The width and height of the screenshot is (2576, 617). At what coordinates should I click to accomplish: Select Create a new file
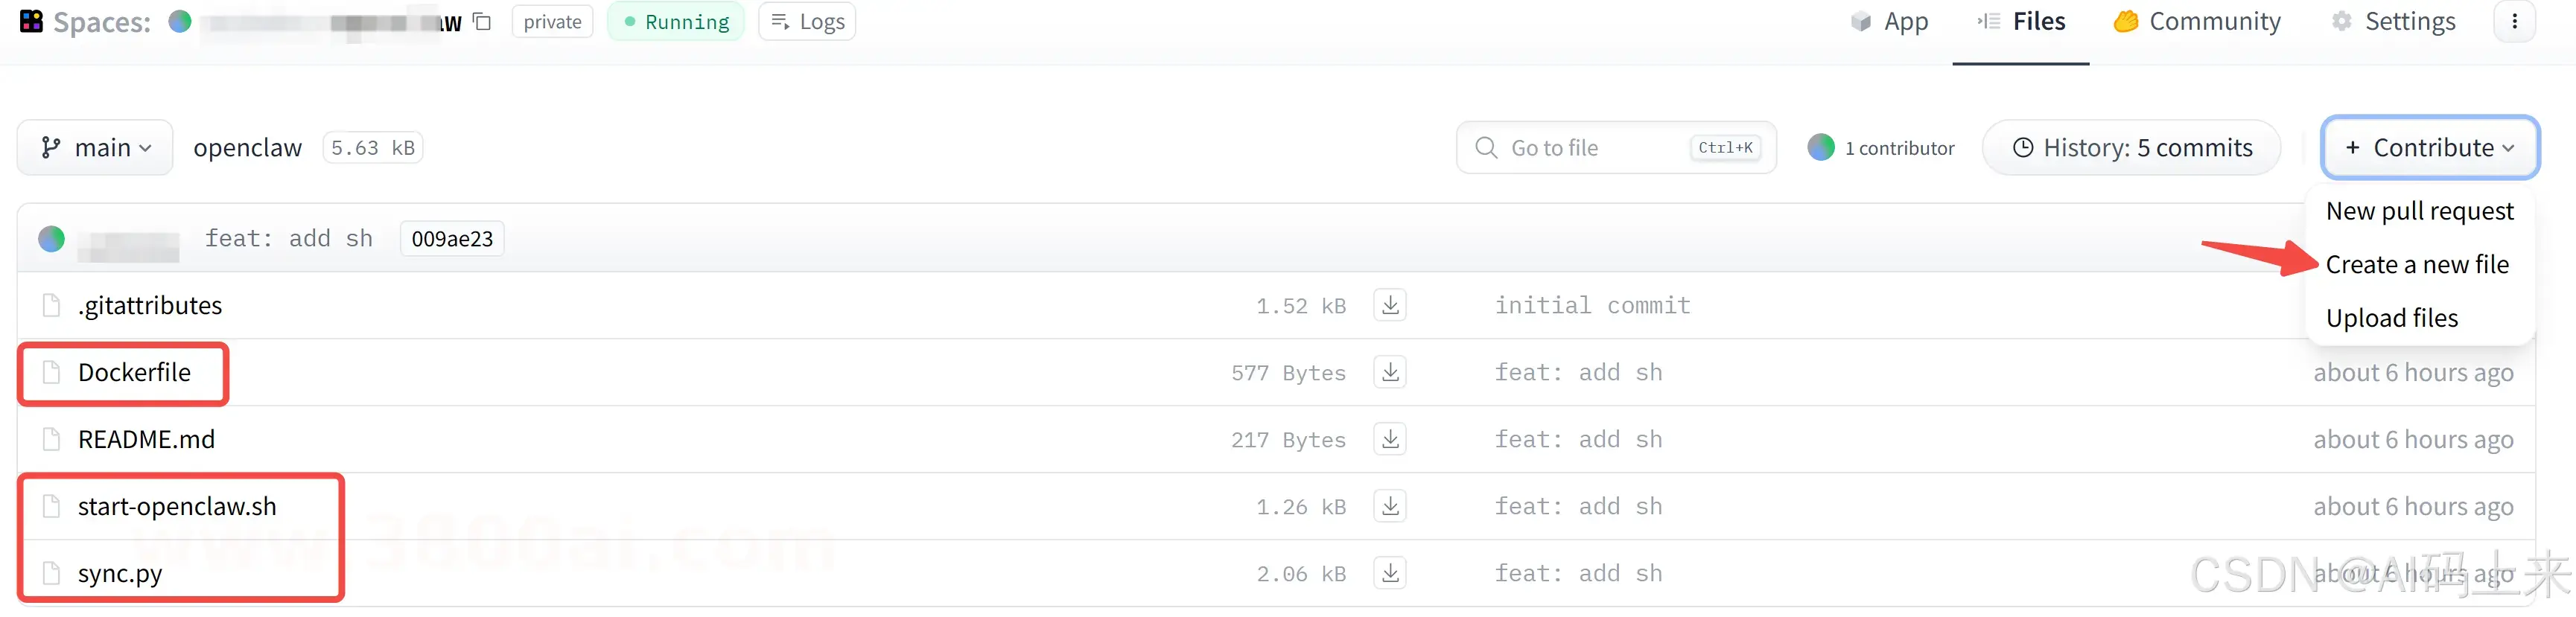click(x=2416, y=264)
